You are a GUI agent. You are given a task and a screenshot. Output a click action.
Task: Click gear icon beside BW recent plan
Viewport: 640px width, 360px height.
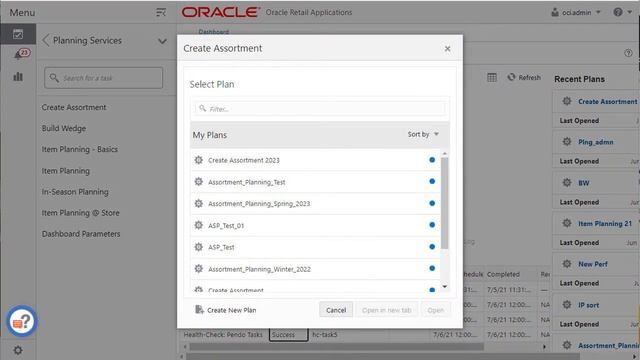coord(567,182)
